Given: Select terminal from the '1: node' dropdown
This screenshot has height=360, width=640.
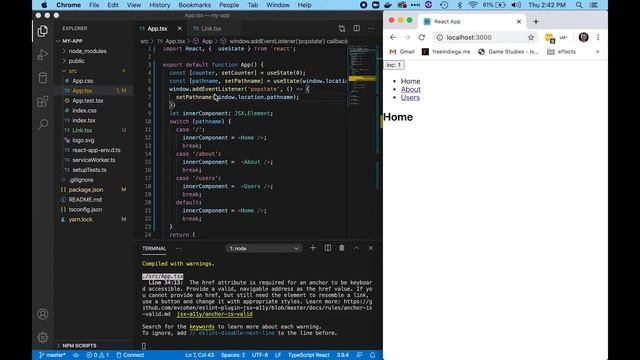Looking at the screenshot, I should (264, 248).
